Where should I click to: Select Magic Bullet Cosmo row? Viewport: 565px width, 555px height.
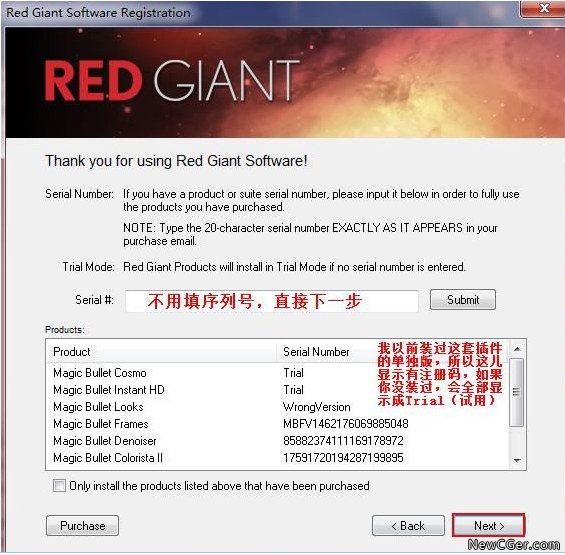click(x=277, y=373)
